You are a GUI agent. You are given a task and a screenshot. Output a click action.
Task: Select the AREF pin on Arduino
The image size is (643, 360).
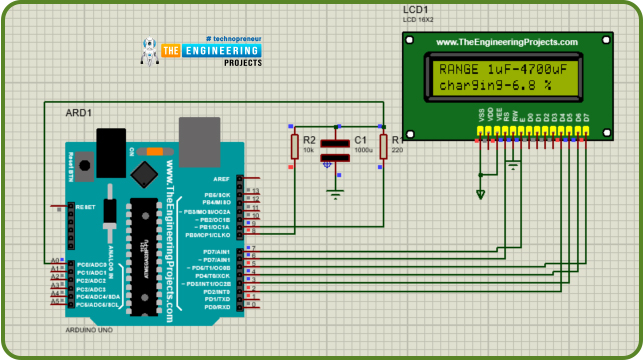point(240,178)
